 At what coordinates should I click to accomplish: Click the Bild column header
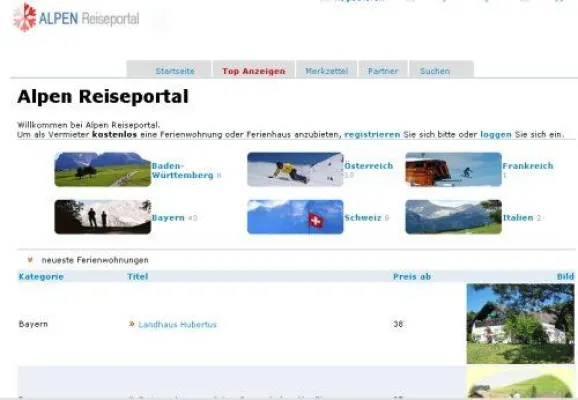[x=565, y=277]
